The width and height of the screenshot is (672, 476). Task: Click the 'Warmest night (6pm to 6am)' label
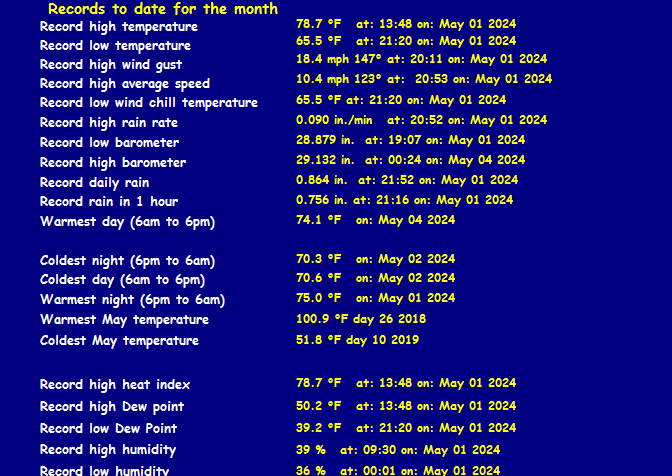(x=132, y=299)
